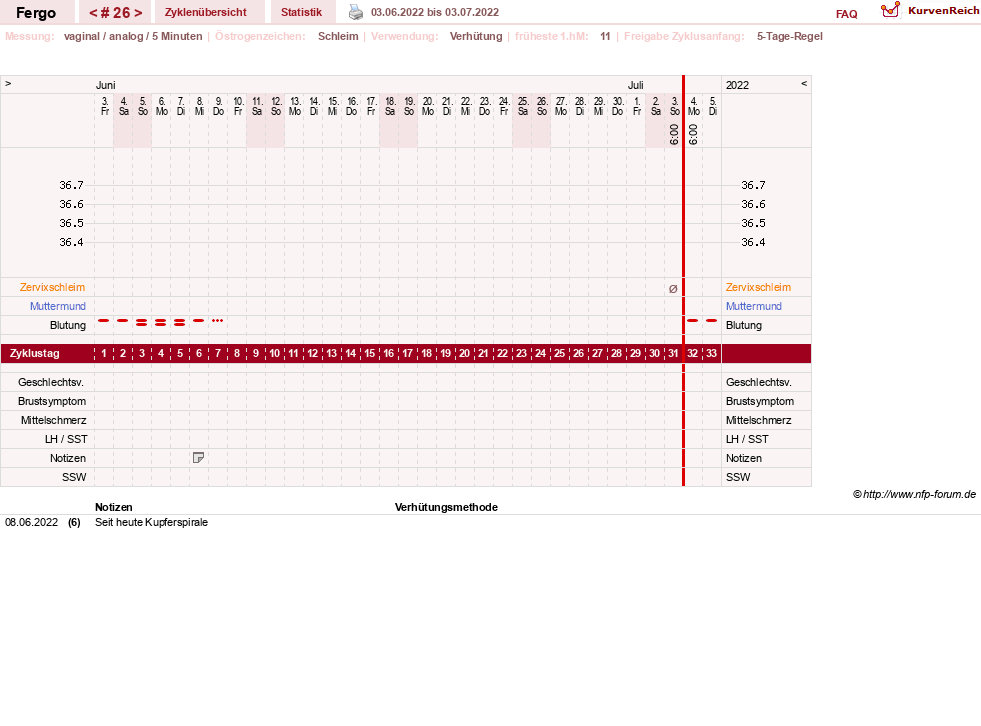The height and width of the screenshot is (726, 981).
Task: Open the Zyklenübersicht tab
Action: coord(206,13)
